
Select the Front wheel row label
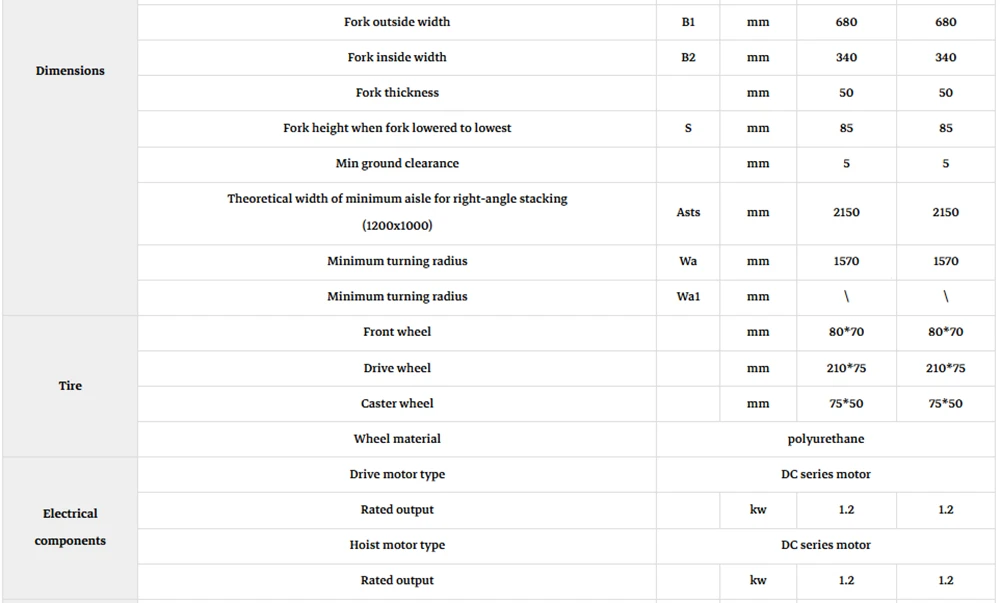[x=397, y=331]
